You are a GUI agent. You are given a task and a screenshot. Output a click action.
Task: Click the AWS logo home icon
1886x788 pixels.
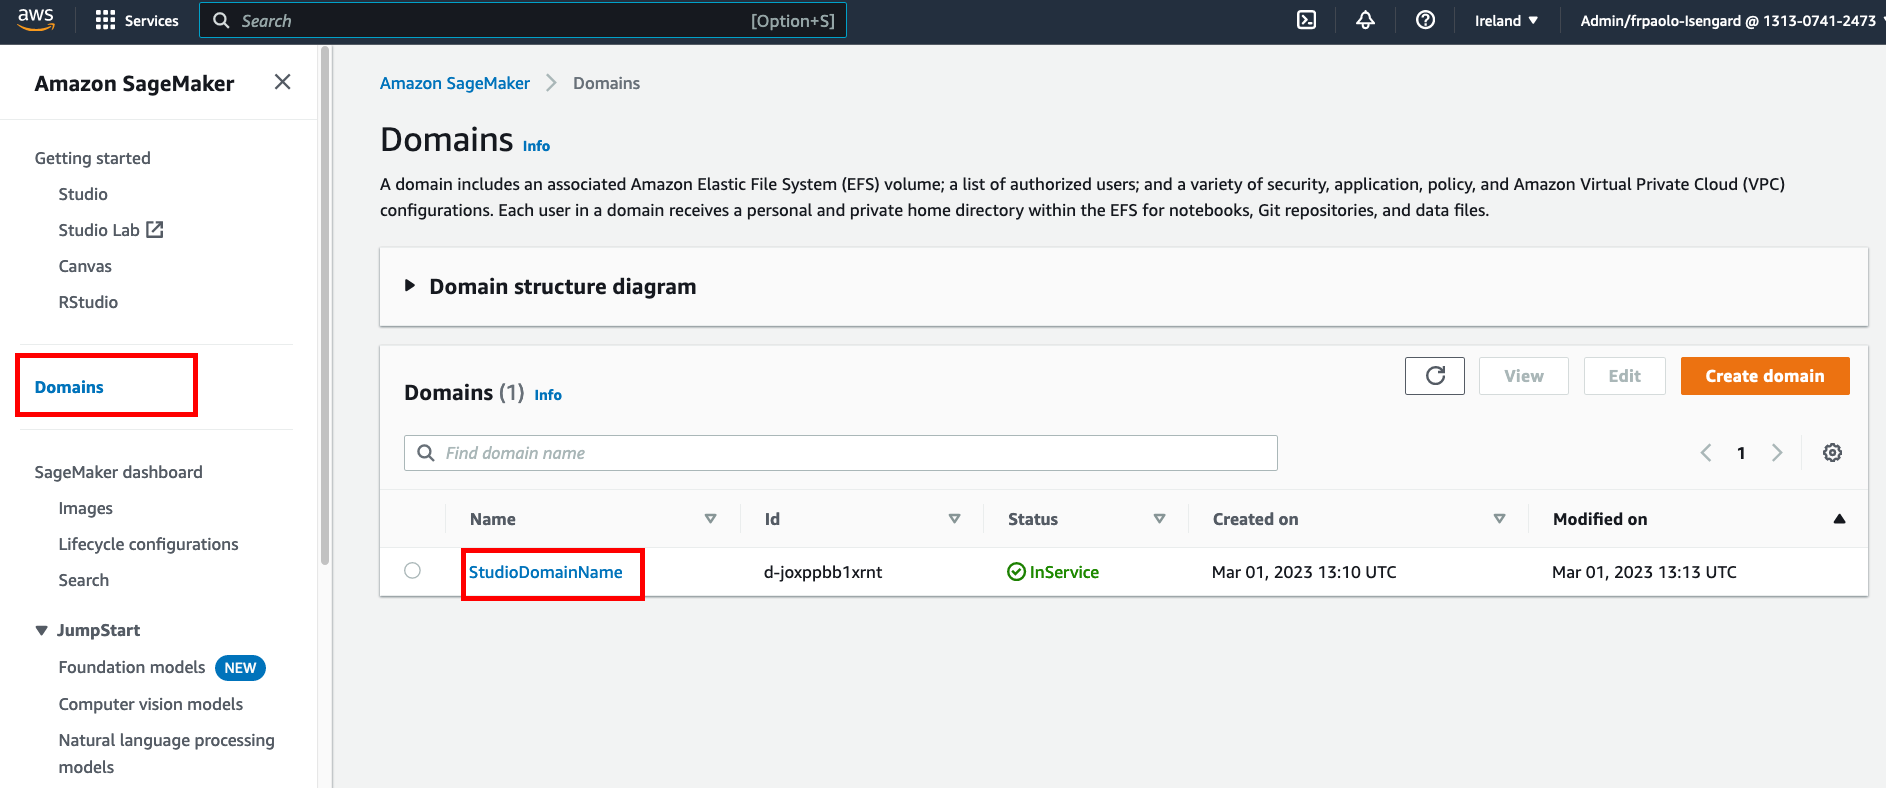tap(36, 20)
